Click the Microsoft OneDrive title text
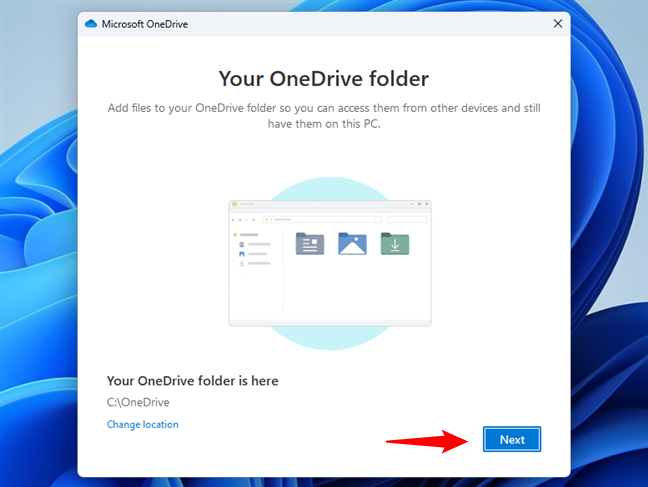This screenshot has height=487, width=648. point(145,24)
